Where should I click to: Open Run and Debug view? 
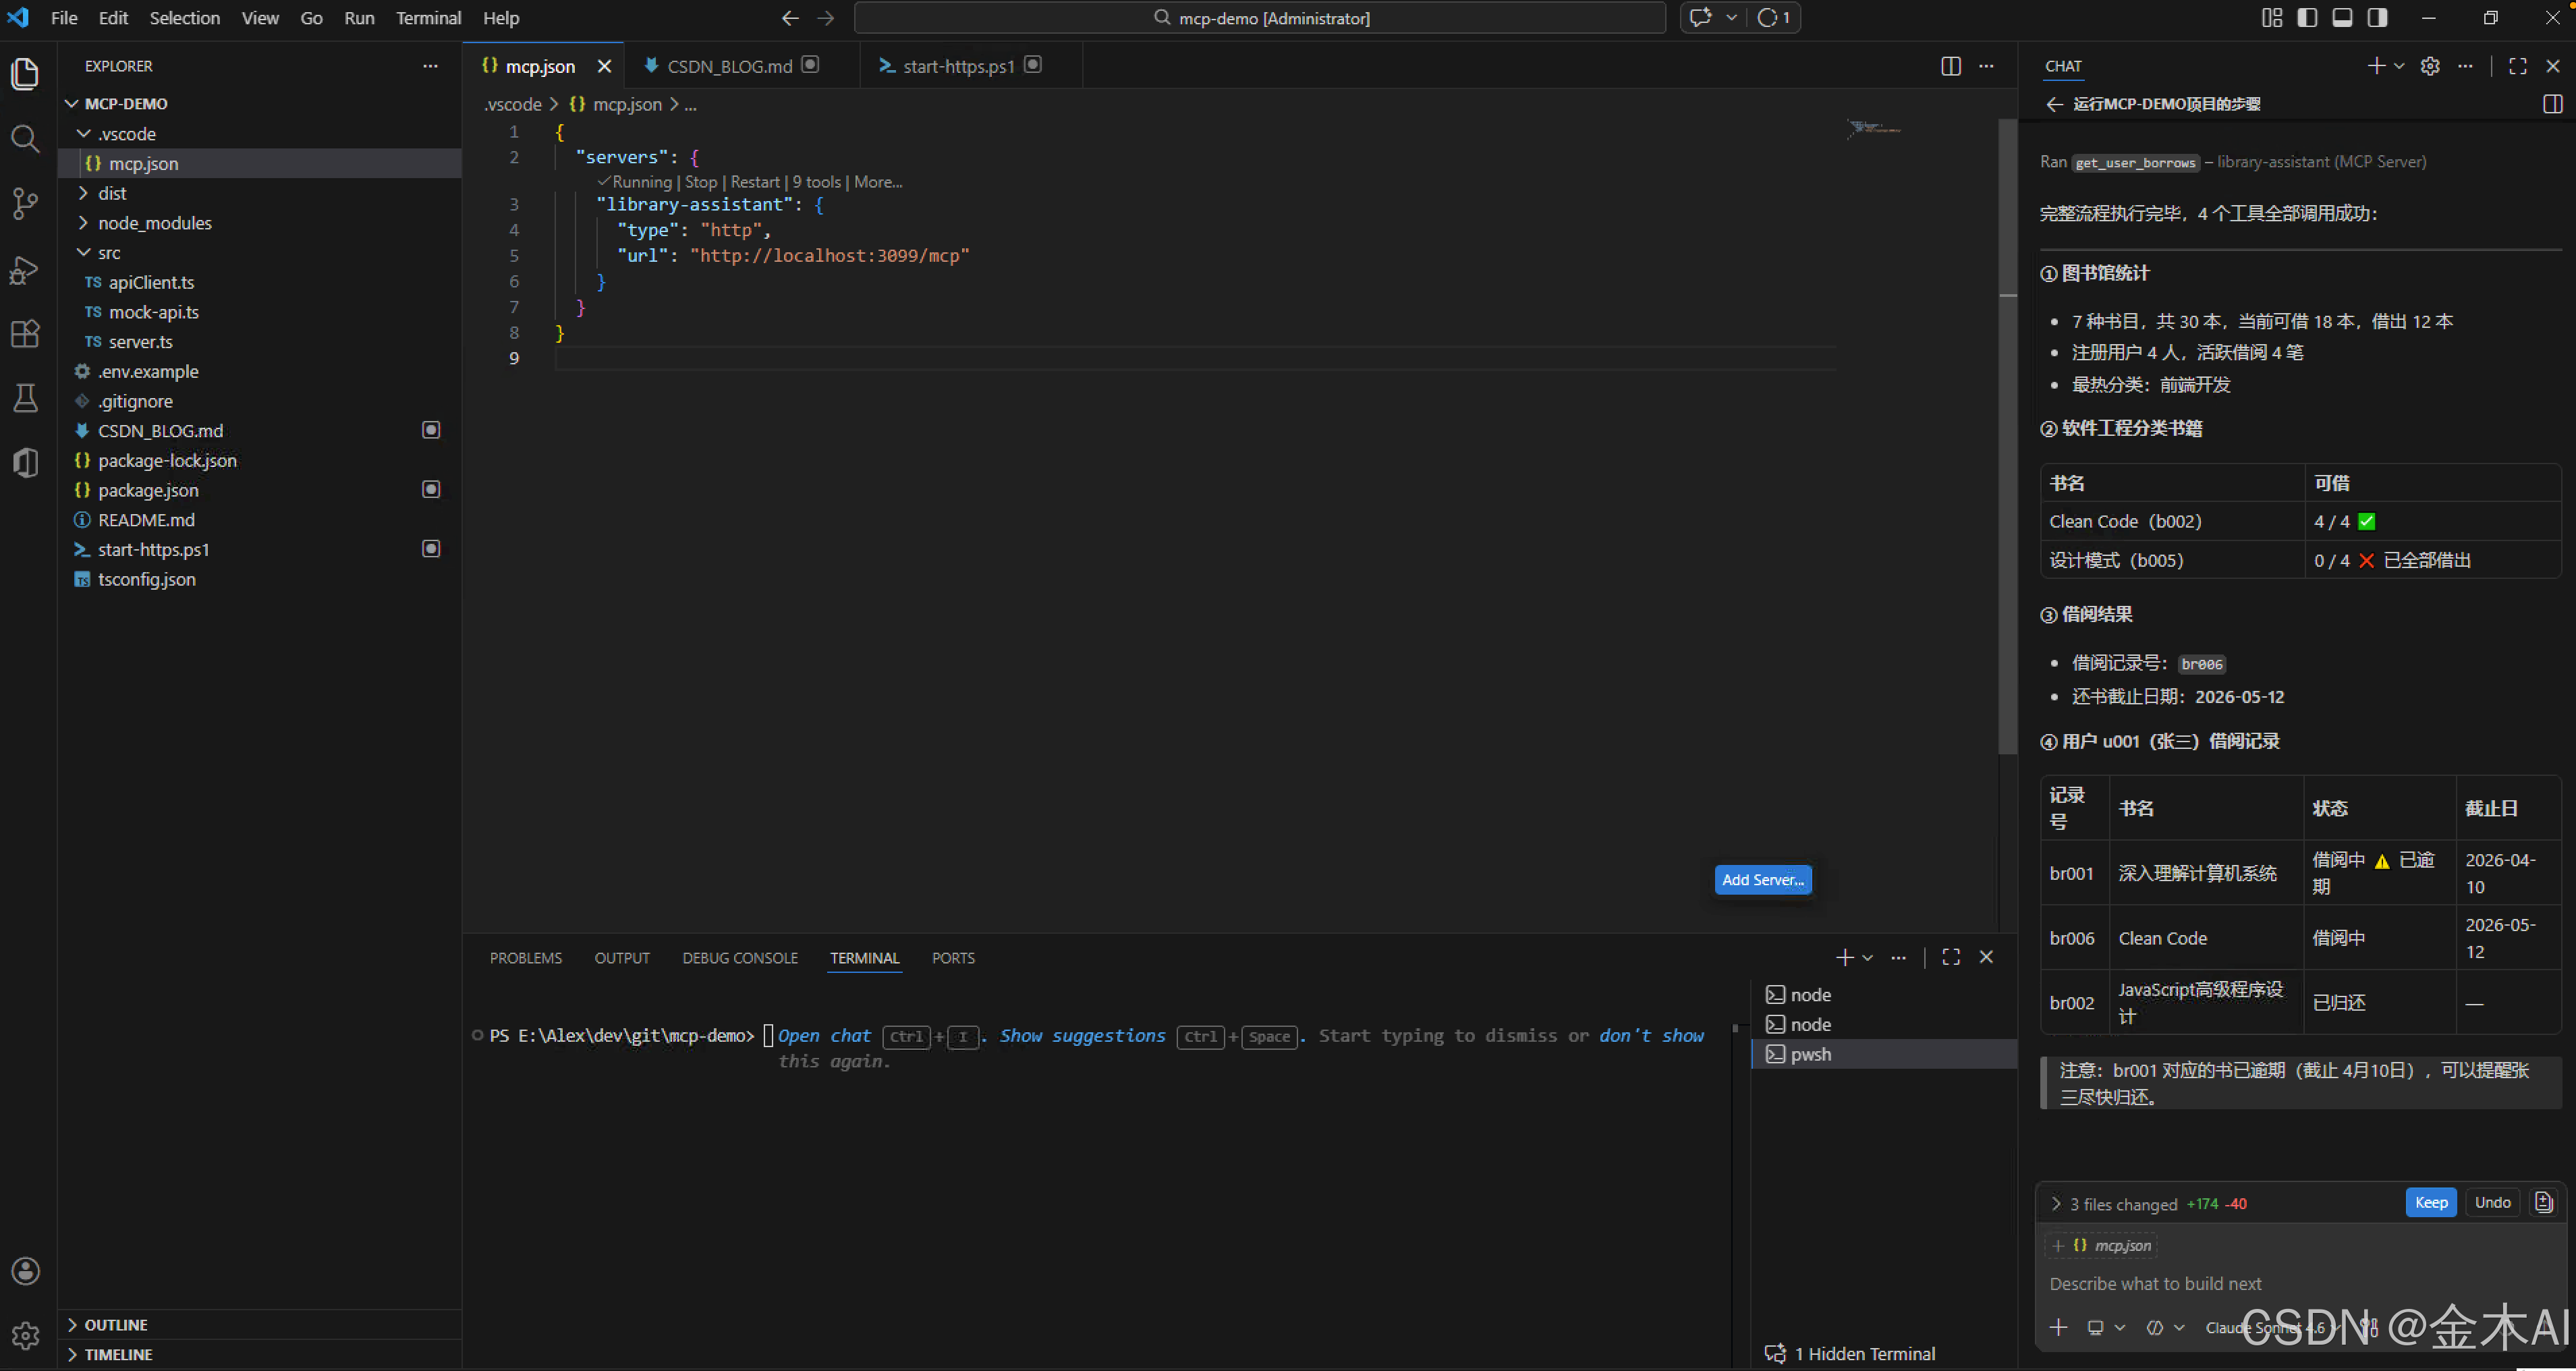click(x=25, y=270)
